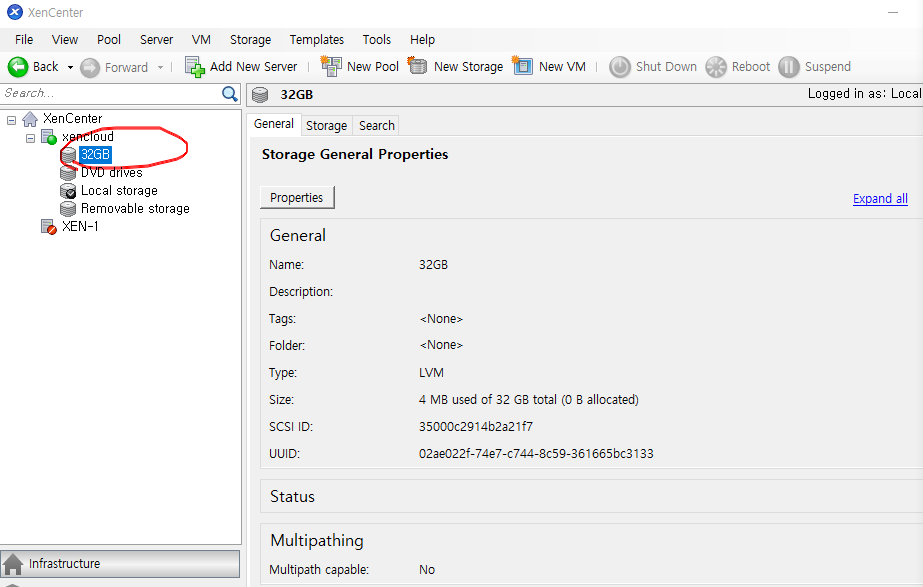Click the New Pool icon
Image resolution: width=923 pixels, height=587 pixels.
tap(331, 67)
